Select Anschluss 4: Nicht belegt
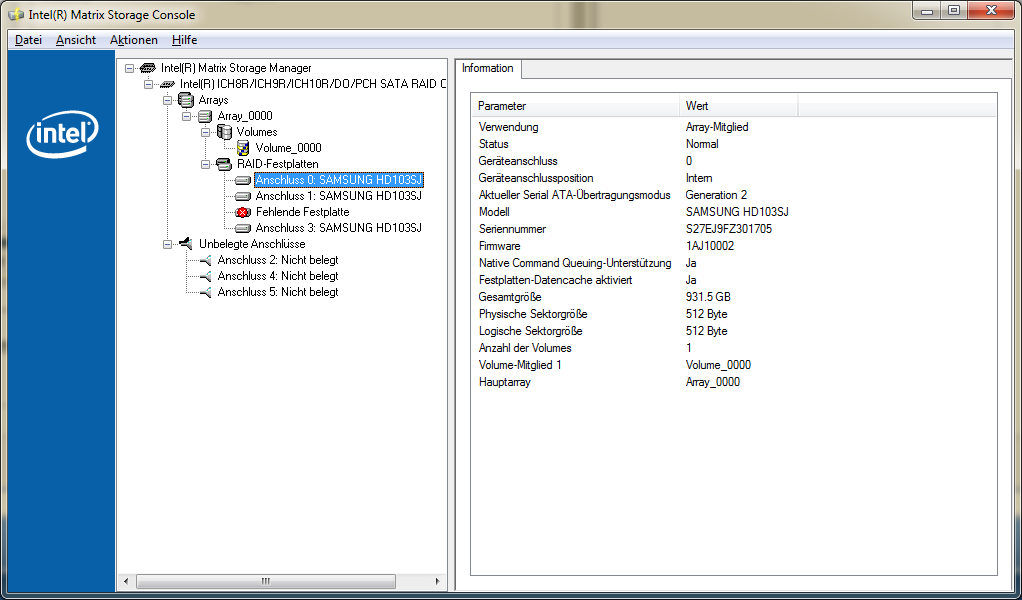Viewport: 1022px width, 600px height. tap(278, 276)
